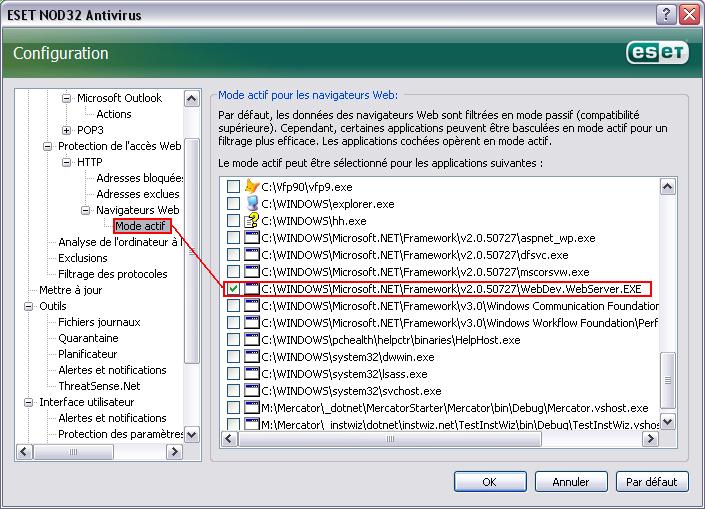Screen dimensions: 705x509
Task: Click the Windows Workflow Foundation app icon
Action: [x=252, y=323]
